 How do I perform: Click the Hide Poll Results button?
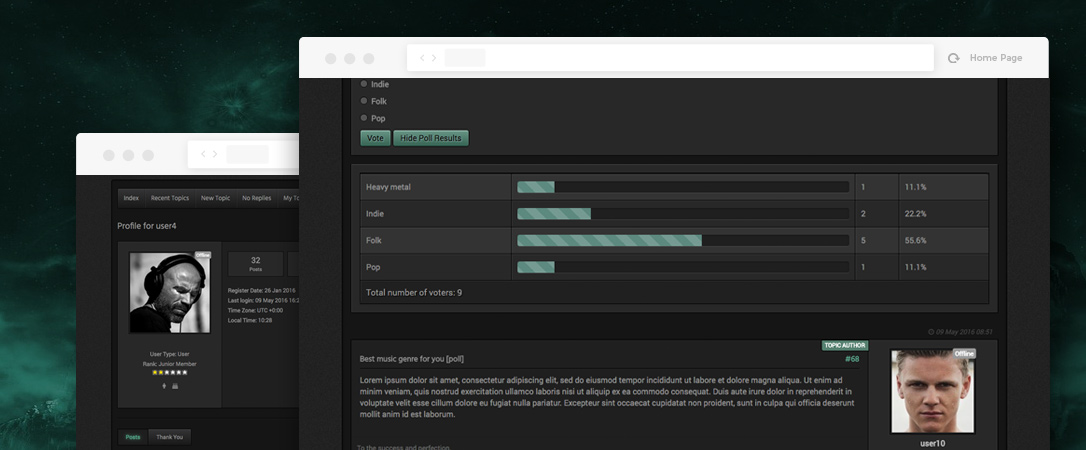pos(431,138)
